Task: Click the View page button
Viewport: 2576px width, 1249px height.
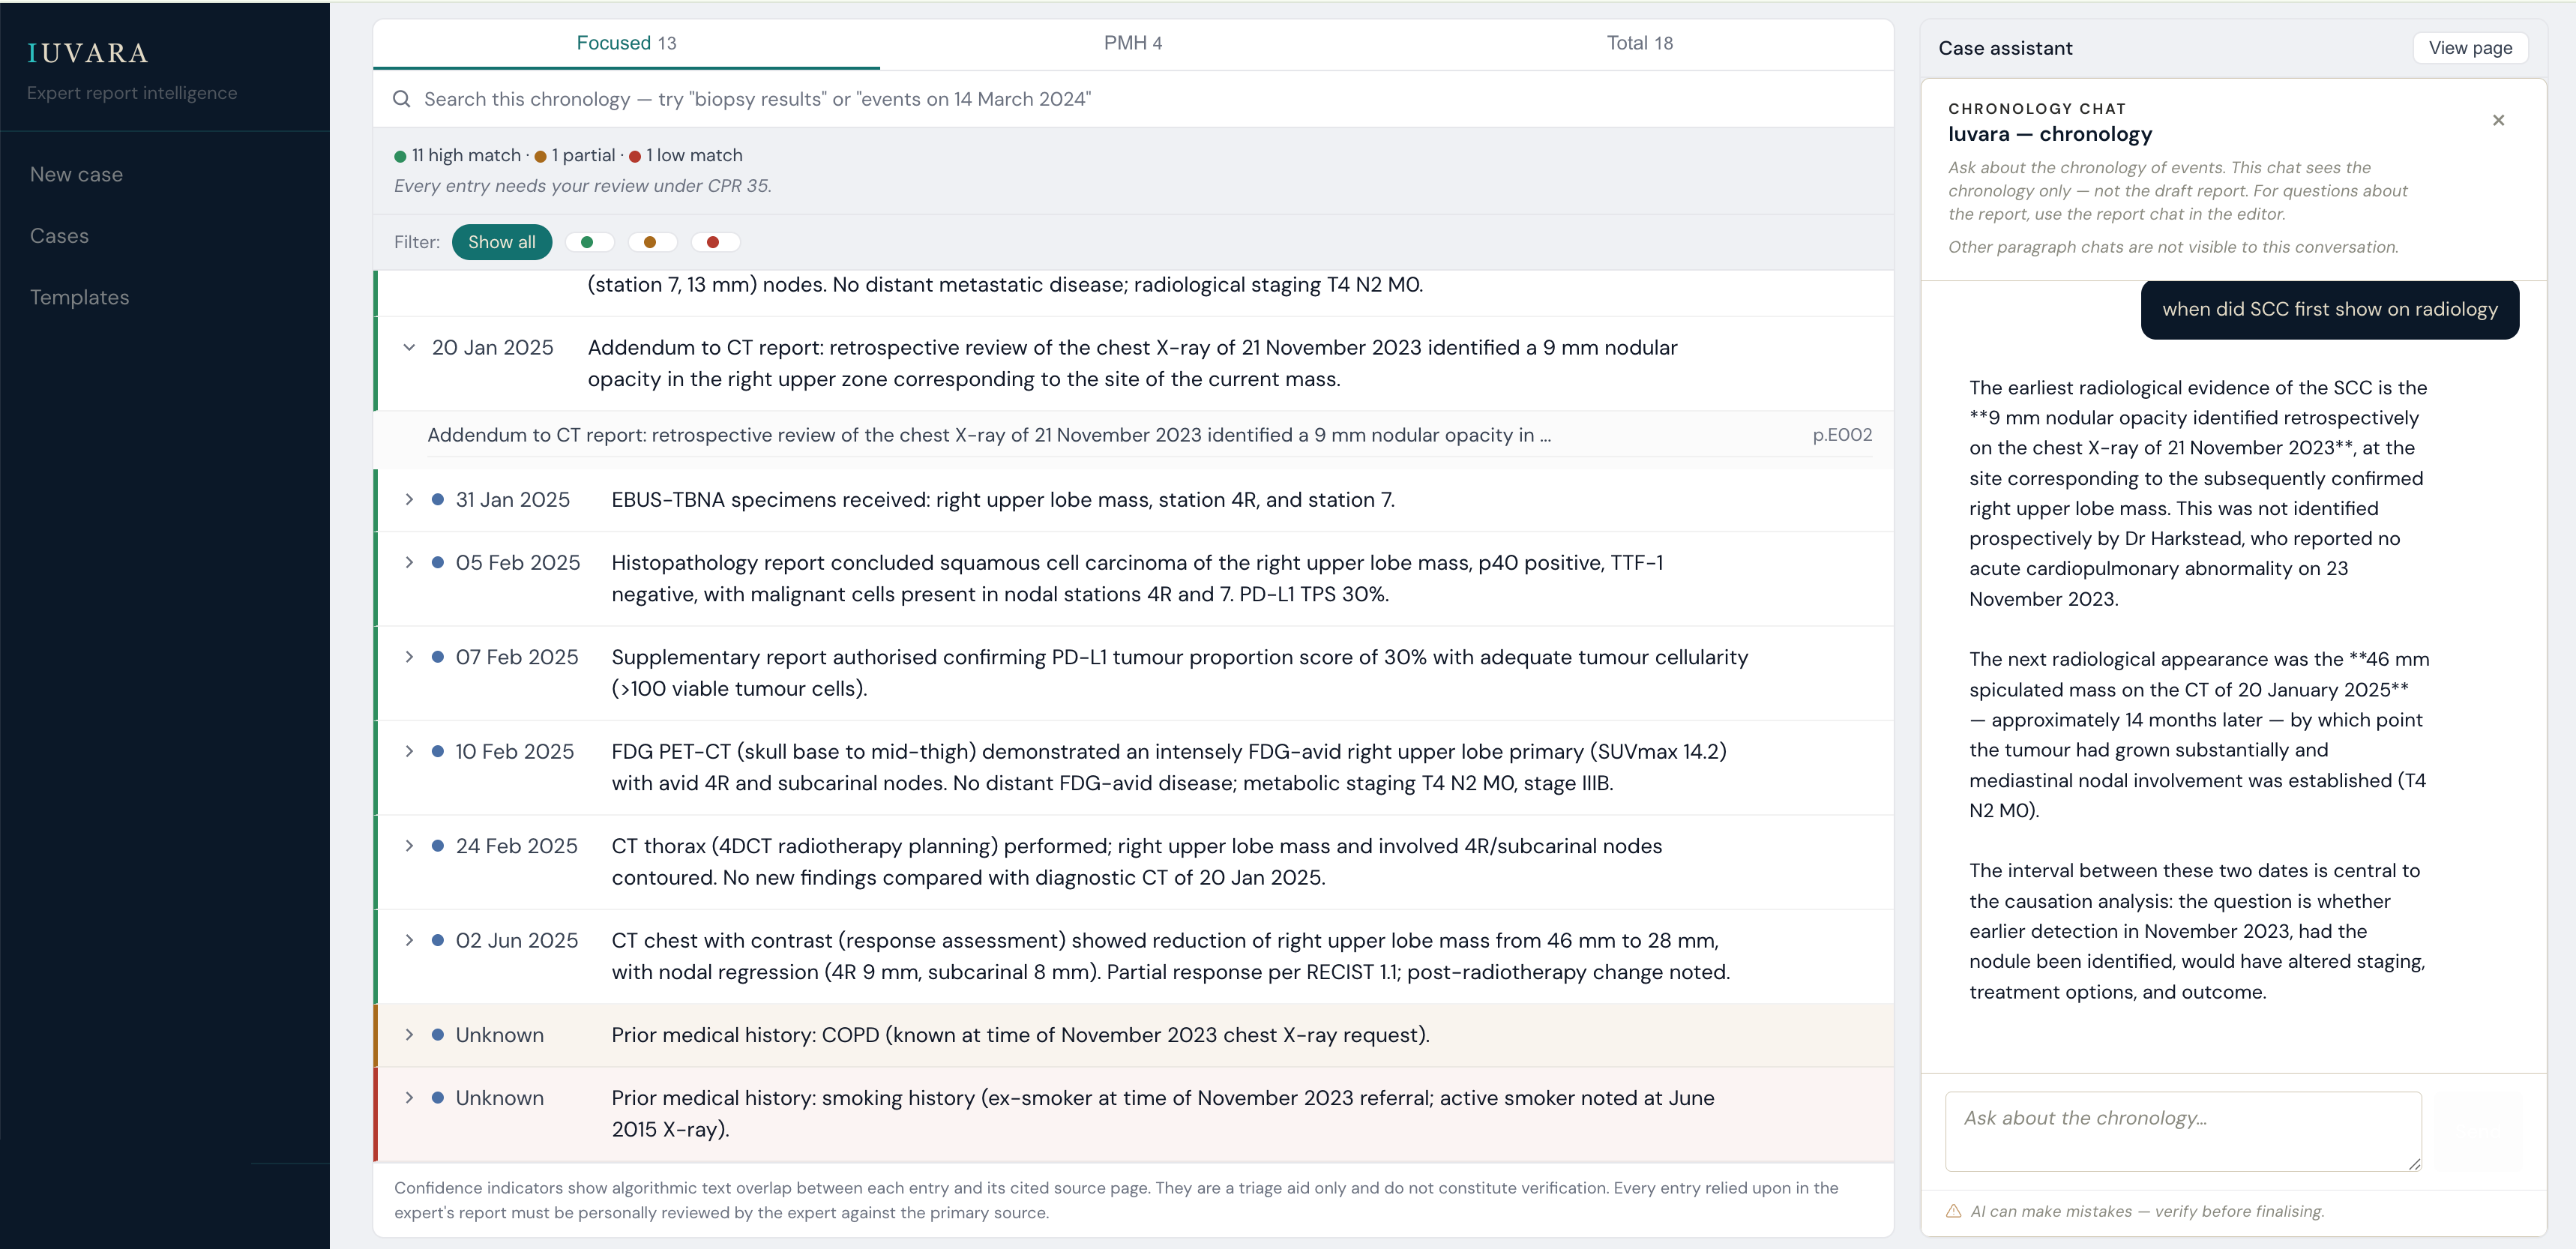Action: point(2470,48)
